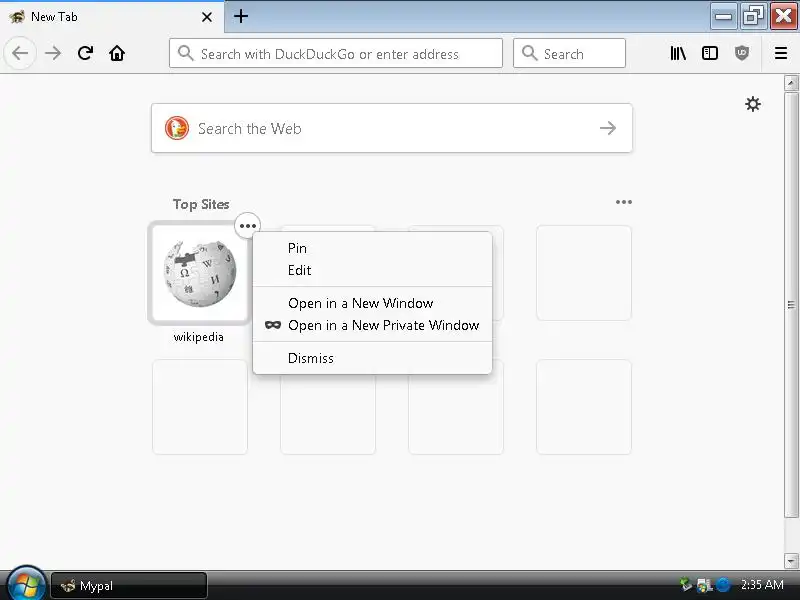Toggle the sidebar panel icon
This screenshot has height=600, width=800.
point(710,53)
